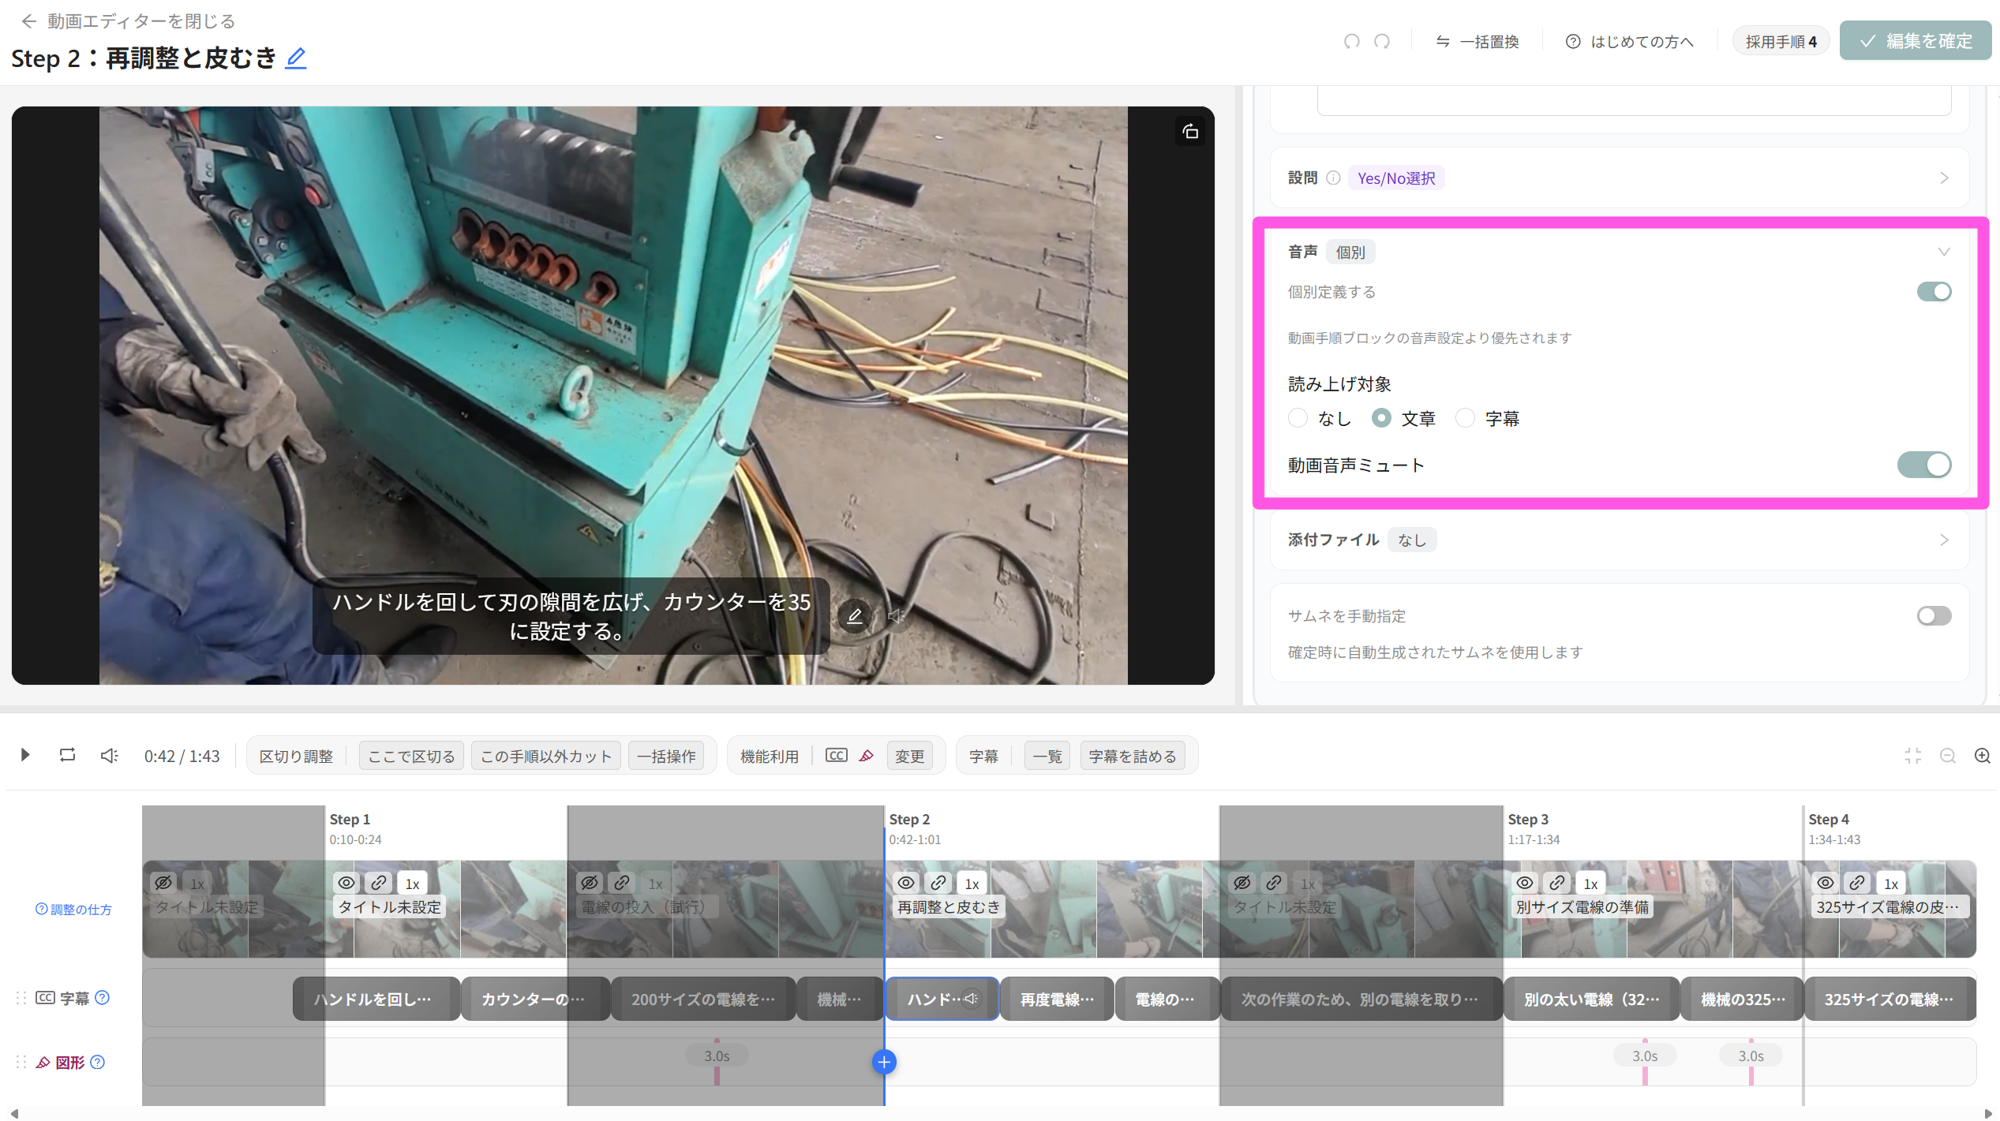
Task: Expand the 添付ファイル section
Action: coord(1944,540)
